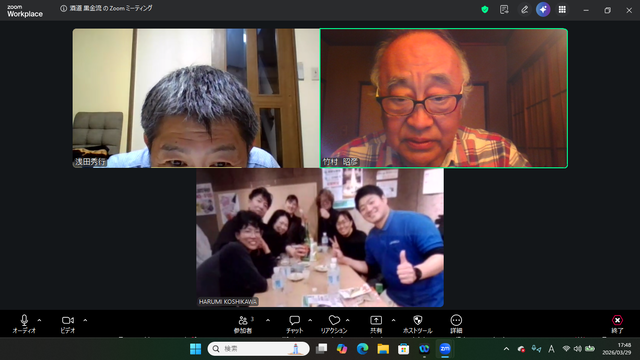Click the IME input mode A indicator
This screenshot has height=360, width=640.
pyautogui.click(x=551, y=349)
